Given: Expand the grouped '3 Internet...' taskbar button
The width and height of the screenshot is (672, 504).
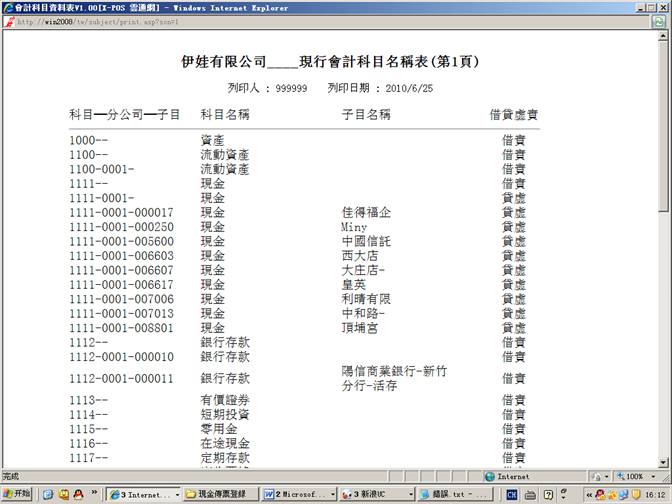Looking at the screenshot, I should pos(144,494).
